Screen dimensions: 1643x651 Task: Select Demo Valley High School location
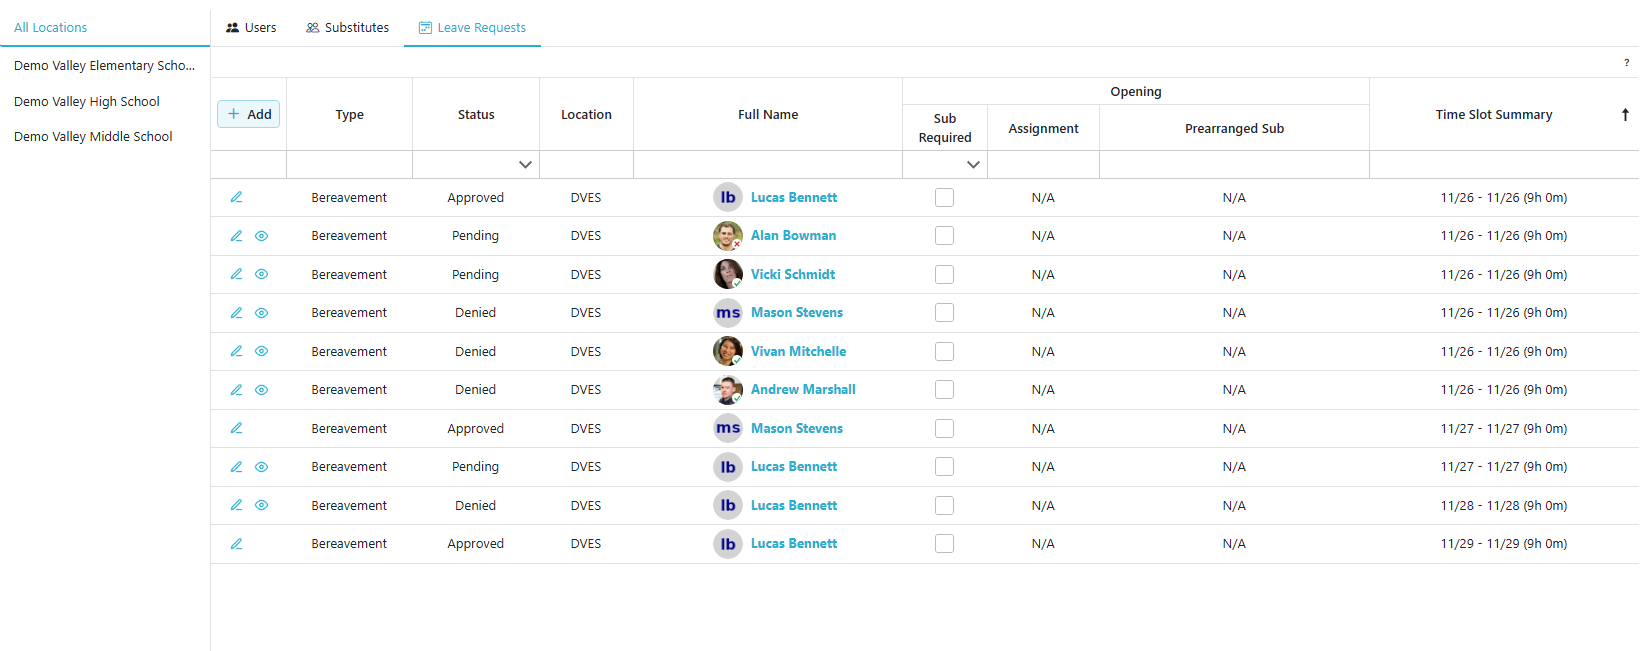tap(87, 101)
